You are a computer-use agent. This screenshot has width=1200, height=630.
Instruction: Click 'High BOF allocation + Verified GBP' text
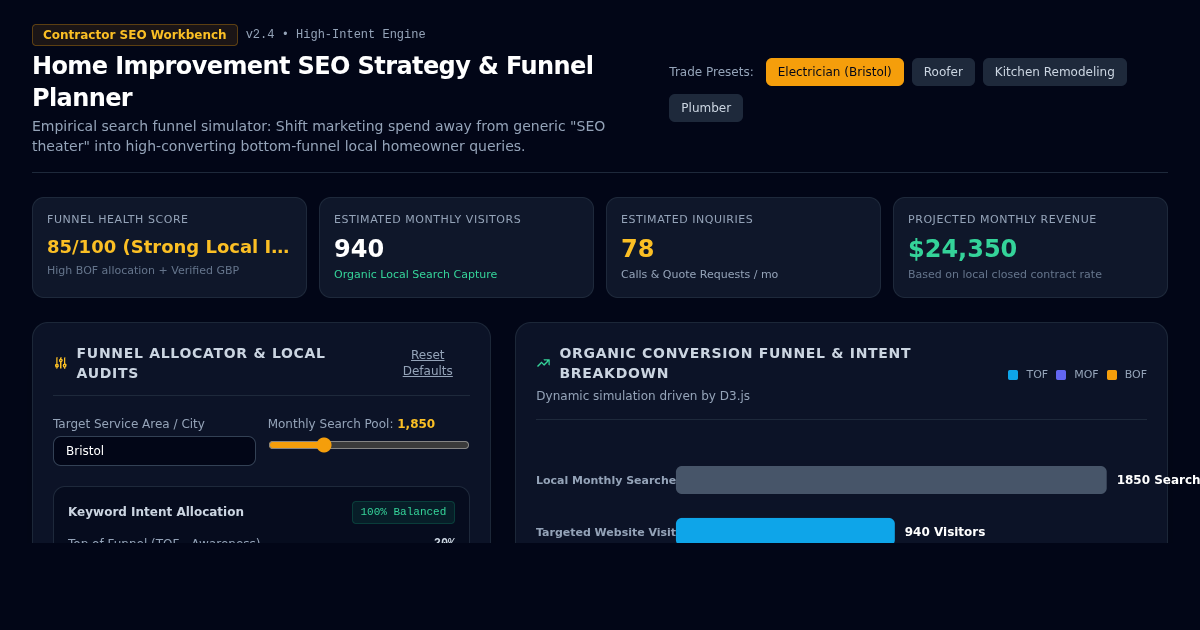click(143, 270)
